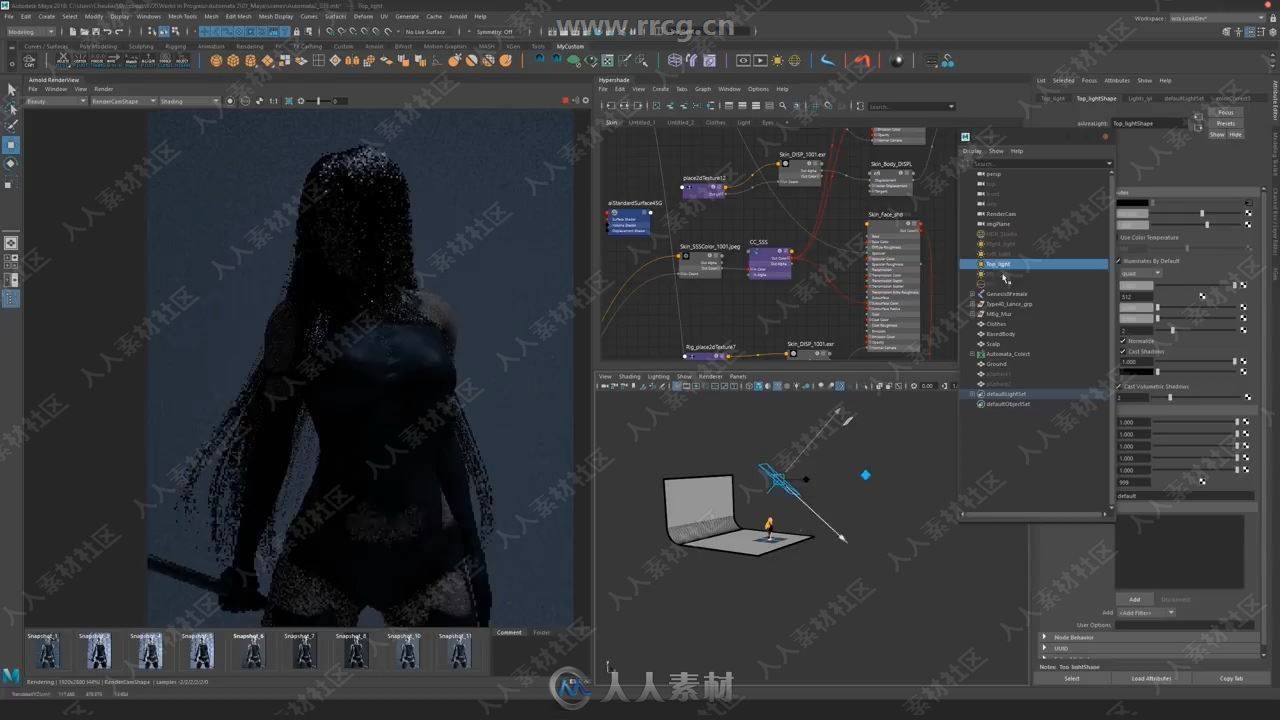Click the polygon sphere shelf icon
The image size is (1280, 720).
point(216,60)
